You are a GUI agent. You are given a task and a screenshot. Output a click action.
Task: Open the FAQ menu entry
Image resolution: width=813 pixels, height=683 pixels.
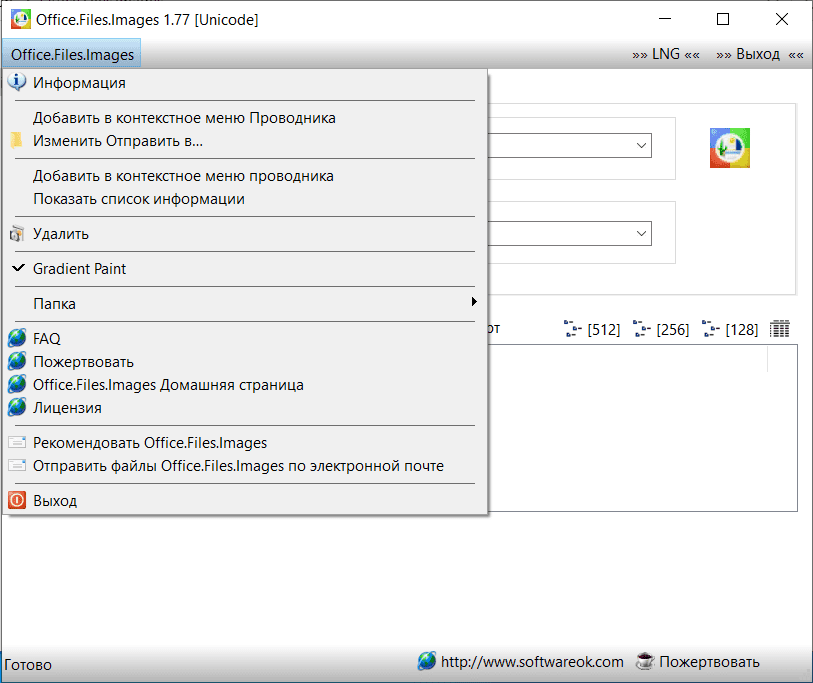pos(245,339)
